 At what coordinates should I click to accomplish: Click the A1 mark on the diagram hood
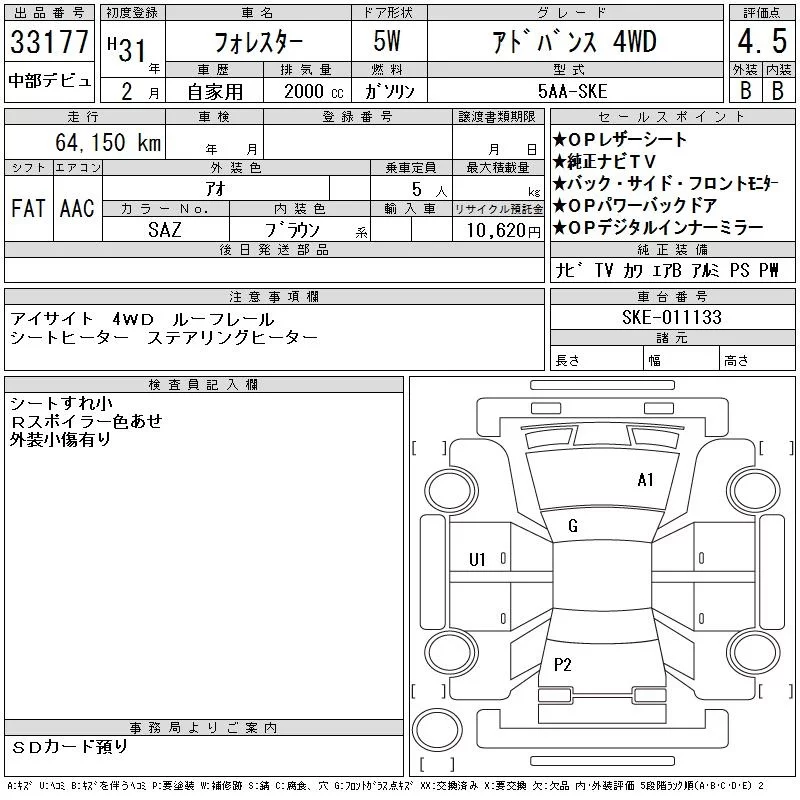[x=645, y=480]
